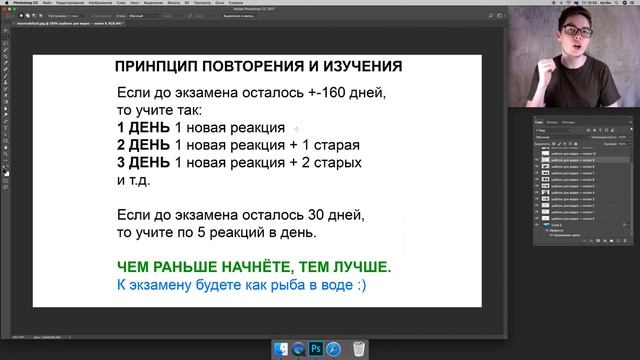The width and height of the screenshot is (640, 360).
Task: Select the Pen tool
Action: (x=6, y=121)
